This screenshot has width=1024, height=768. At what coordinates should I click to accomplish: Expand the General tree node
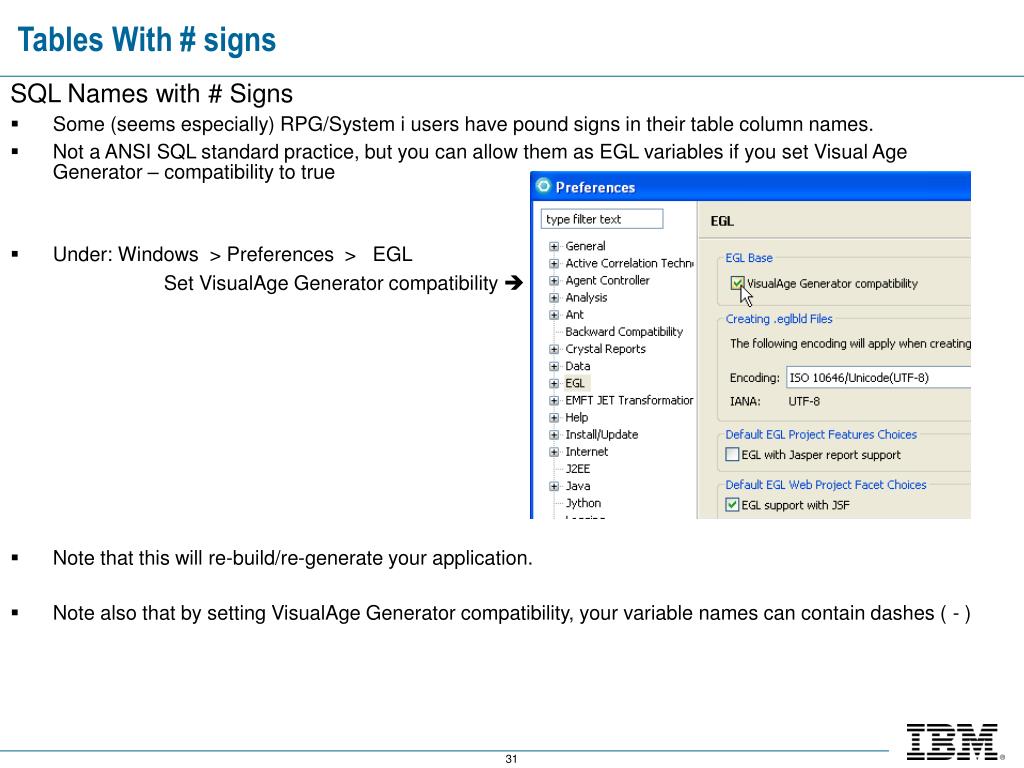click(x=554, y=246)
